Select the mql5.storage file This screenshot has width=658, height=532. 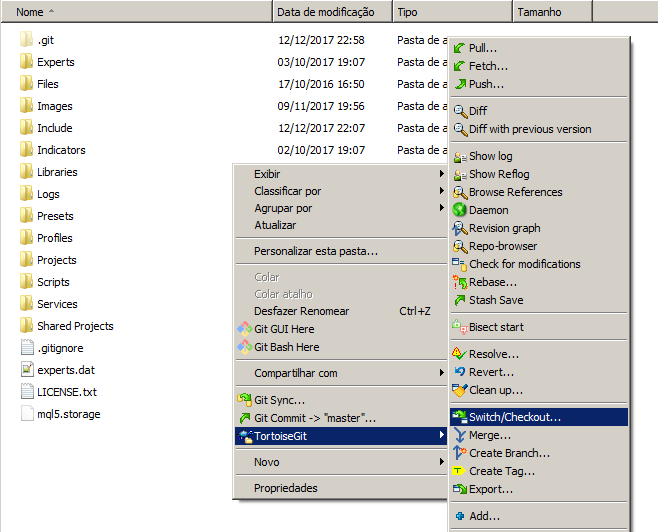click(60, 414)
